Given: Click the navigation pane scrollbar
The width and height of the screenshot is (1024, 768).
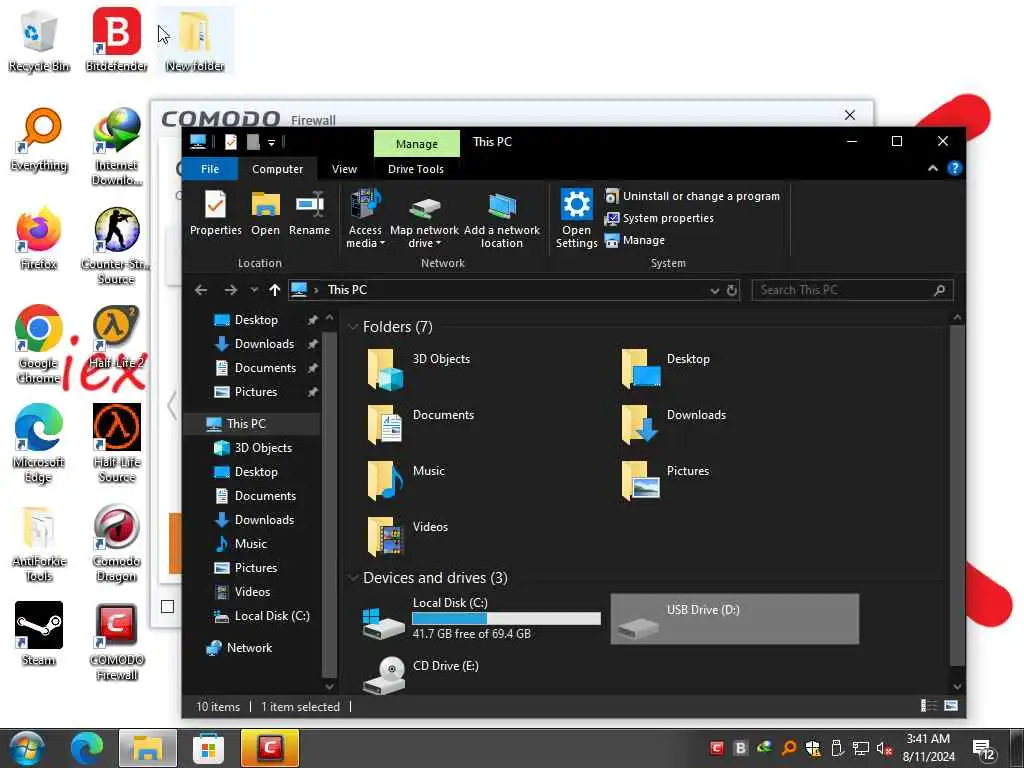Looking at the screenshot, I should 329,503.
